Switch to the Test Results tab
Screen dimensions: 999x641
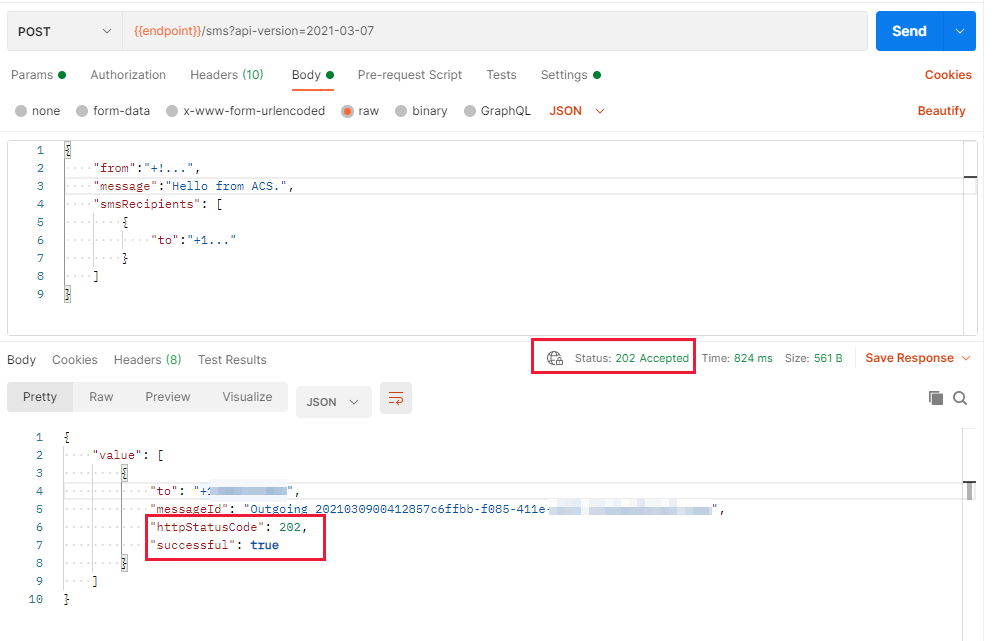pos(232,359)
